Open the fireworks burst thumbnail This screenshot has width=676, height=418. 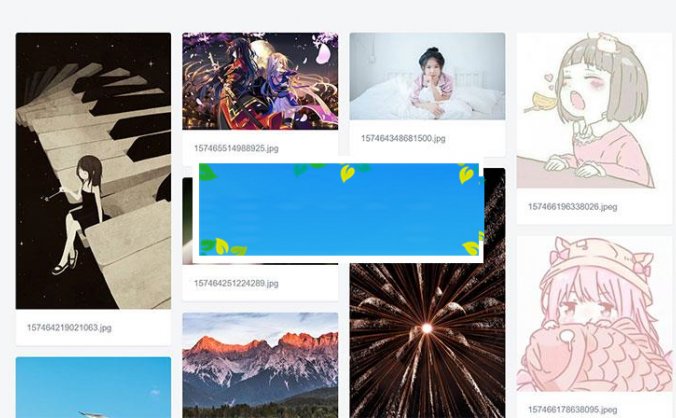427,340
